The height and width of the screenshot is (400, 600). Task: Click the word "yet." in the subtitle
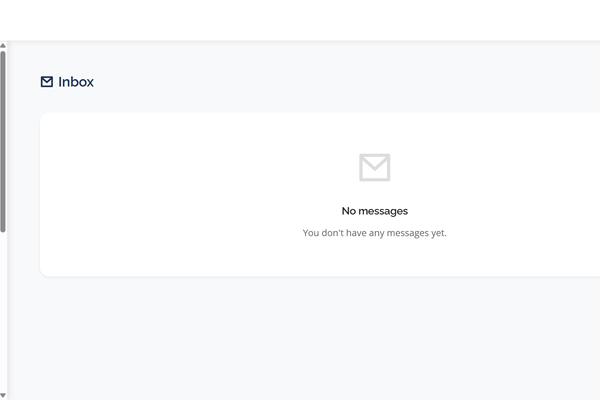439,233
